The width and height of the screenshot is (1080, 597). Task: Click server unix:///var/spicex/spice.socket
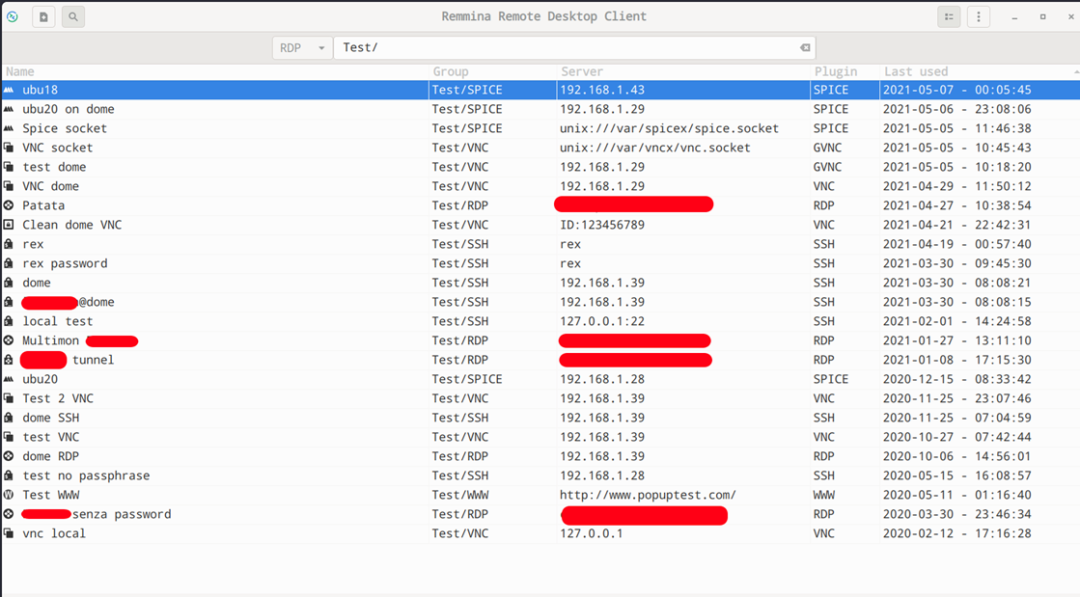tap(669, 128)
